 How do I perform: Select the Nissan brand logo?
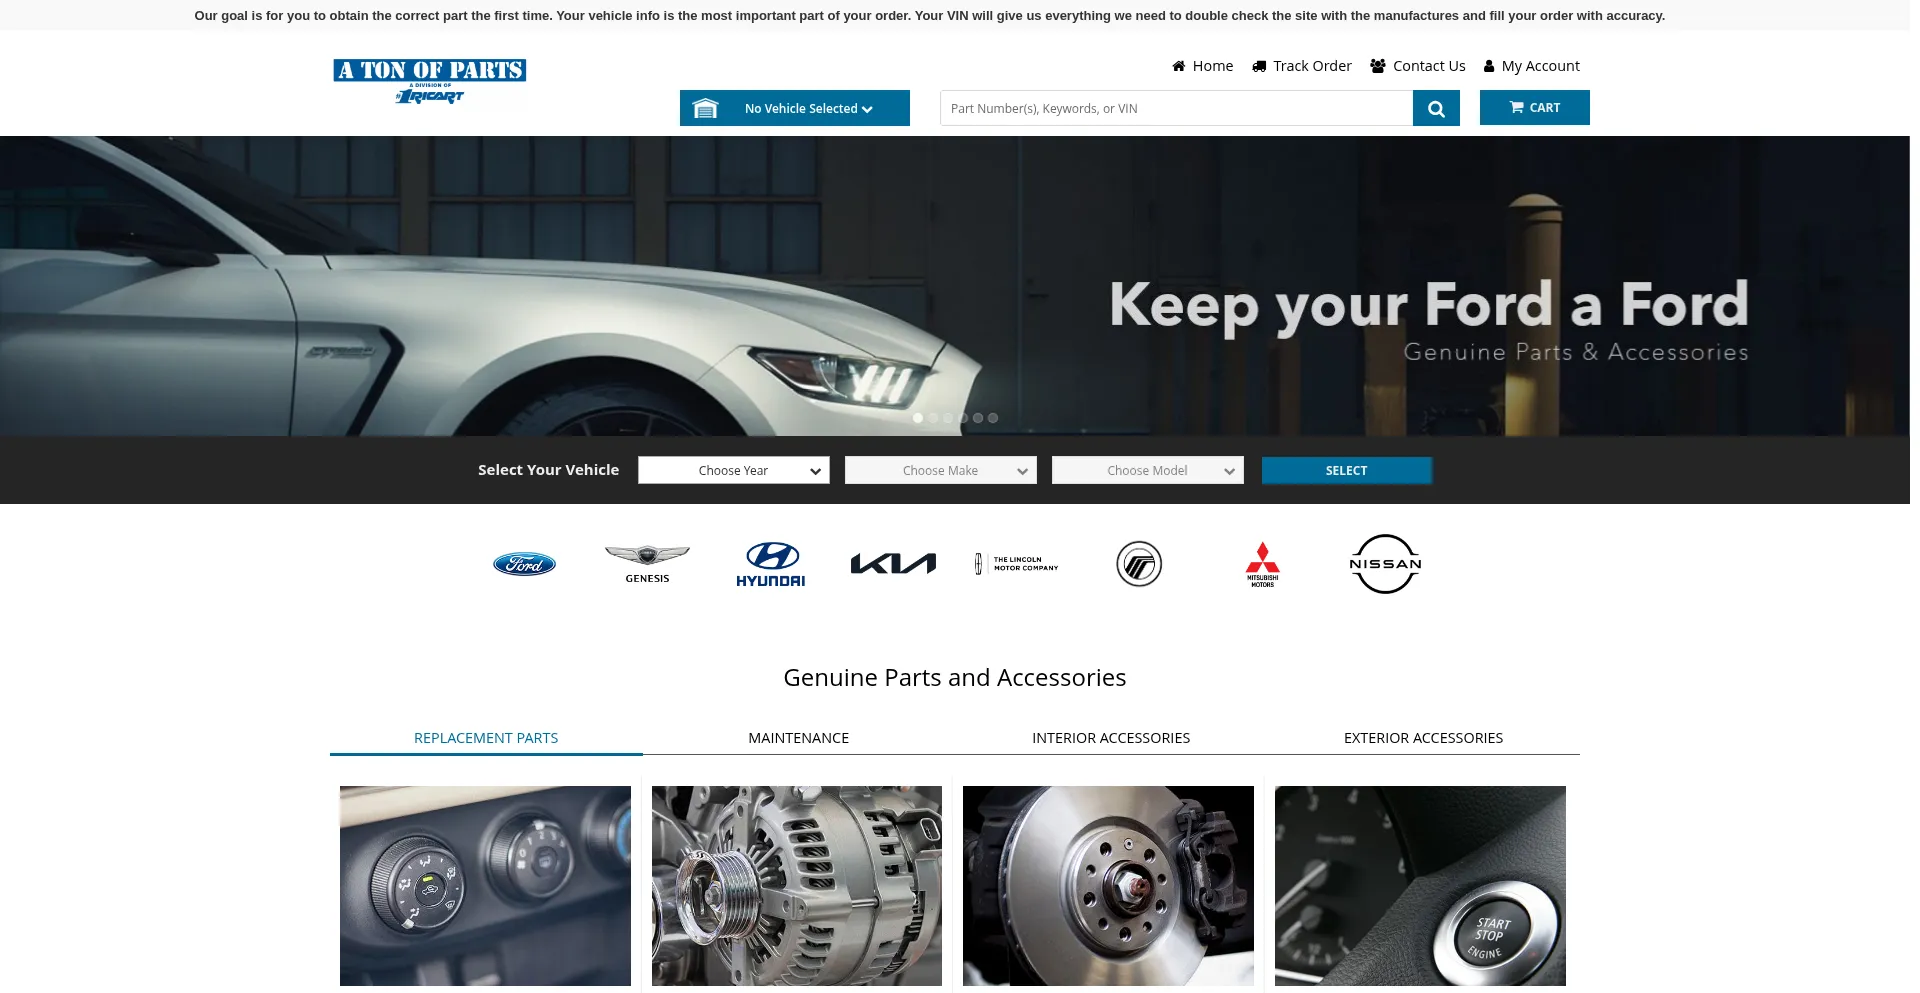coord(1385,564)
